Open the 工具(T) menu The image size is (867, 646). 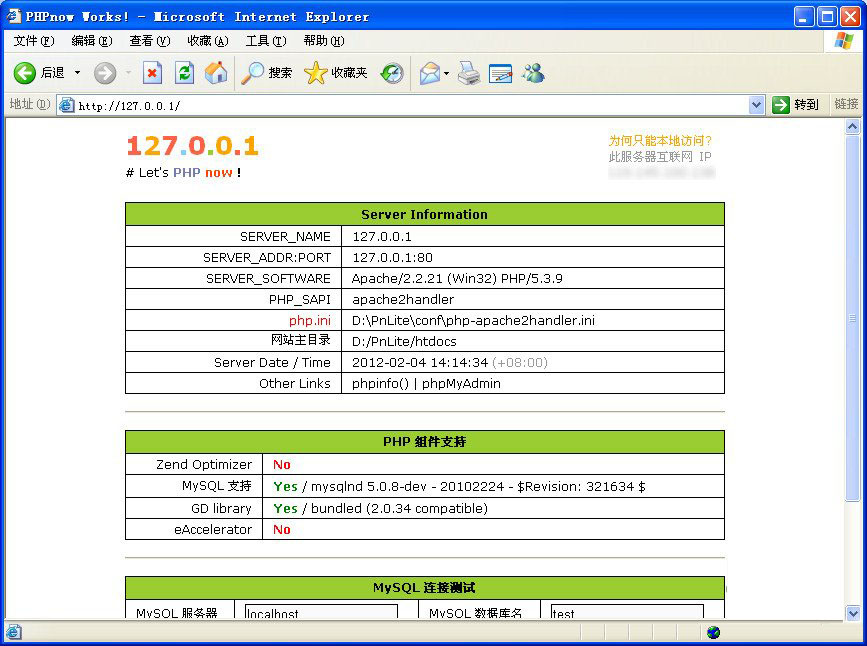265,41
